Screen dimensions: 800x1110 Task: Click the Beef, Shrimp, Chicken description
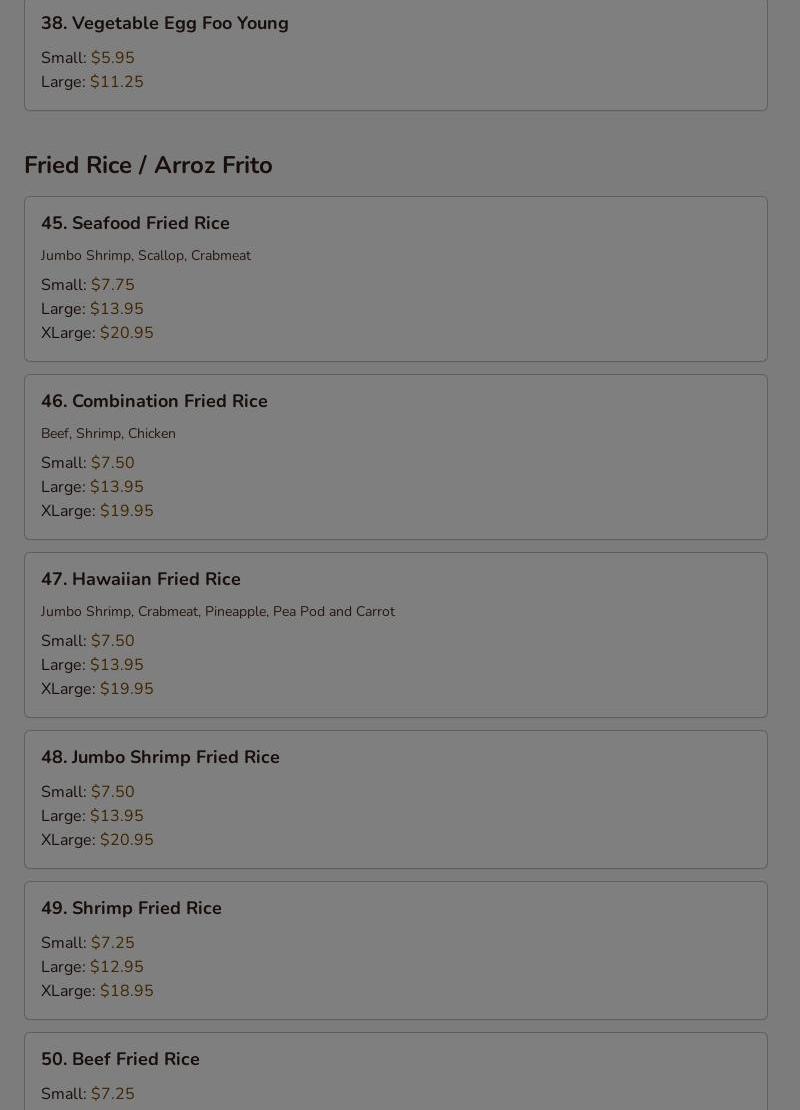pos(108,433)
